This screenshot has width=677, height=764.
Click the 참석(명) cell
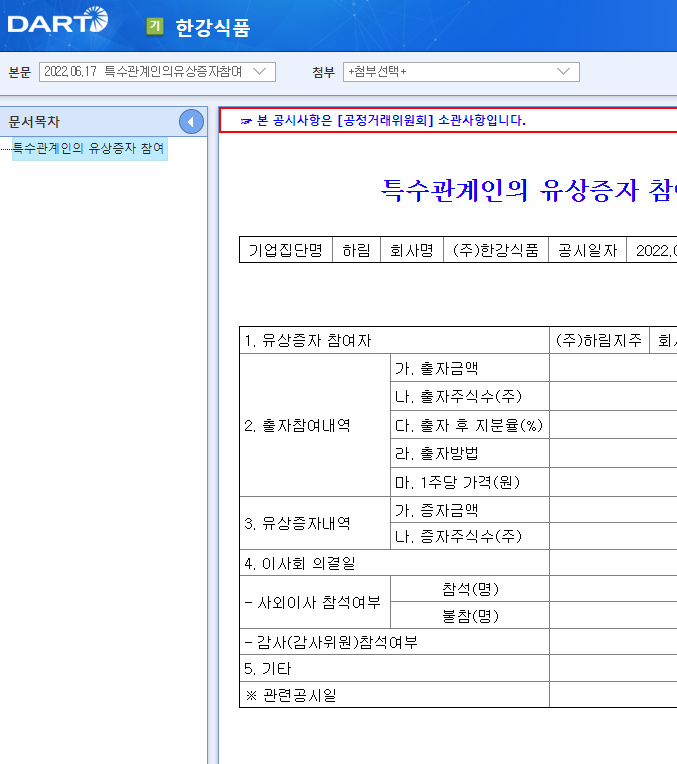(x=470, y=589)
